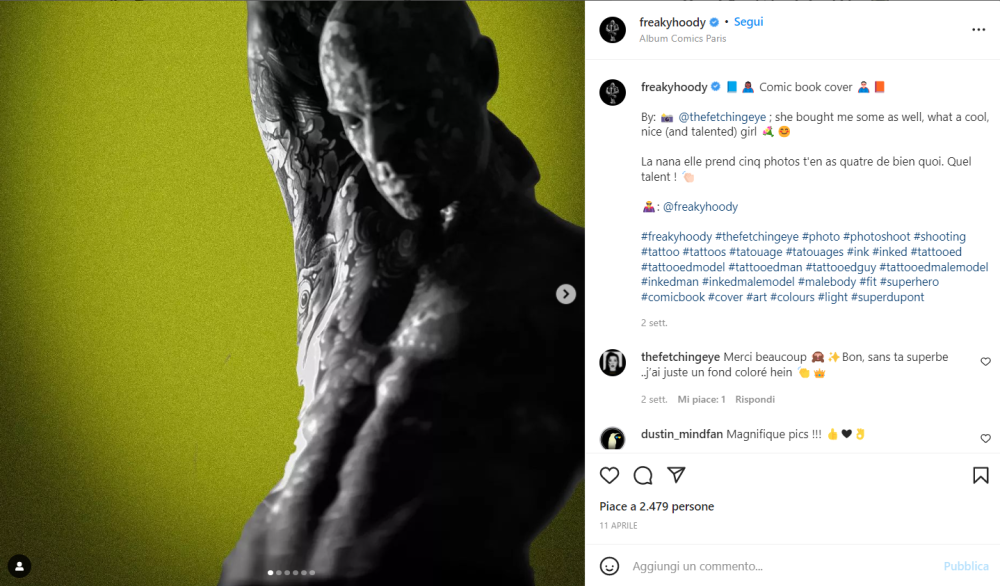The height and width of the screenshot is (586, 1000).
Task: Open the #superdupont hashtag
Action: [887, 297]
